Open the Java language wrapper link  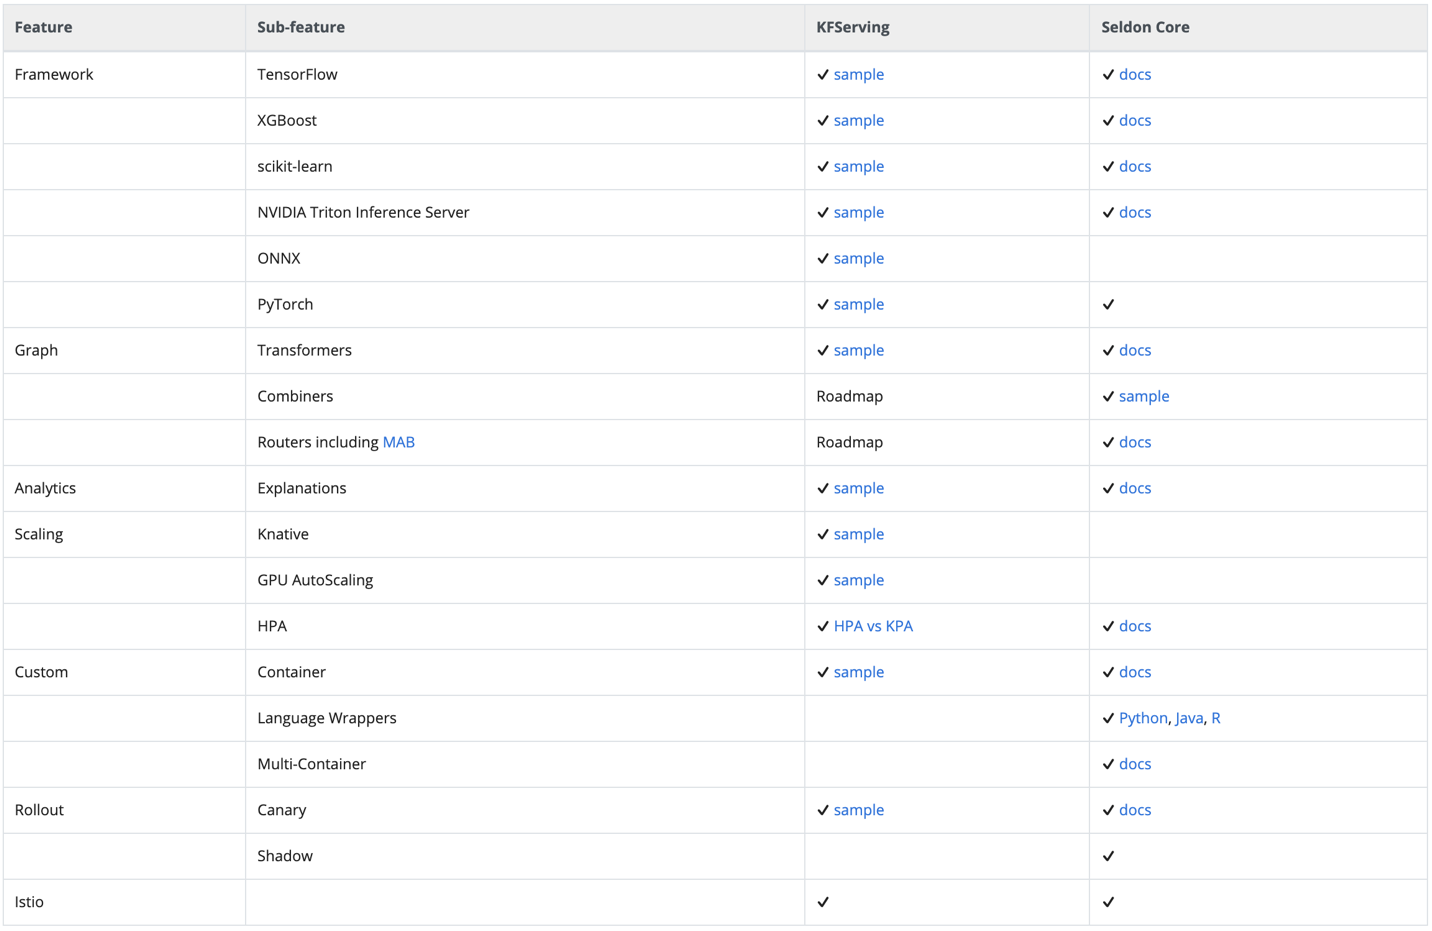click(x=1189, y=718)
